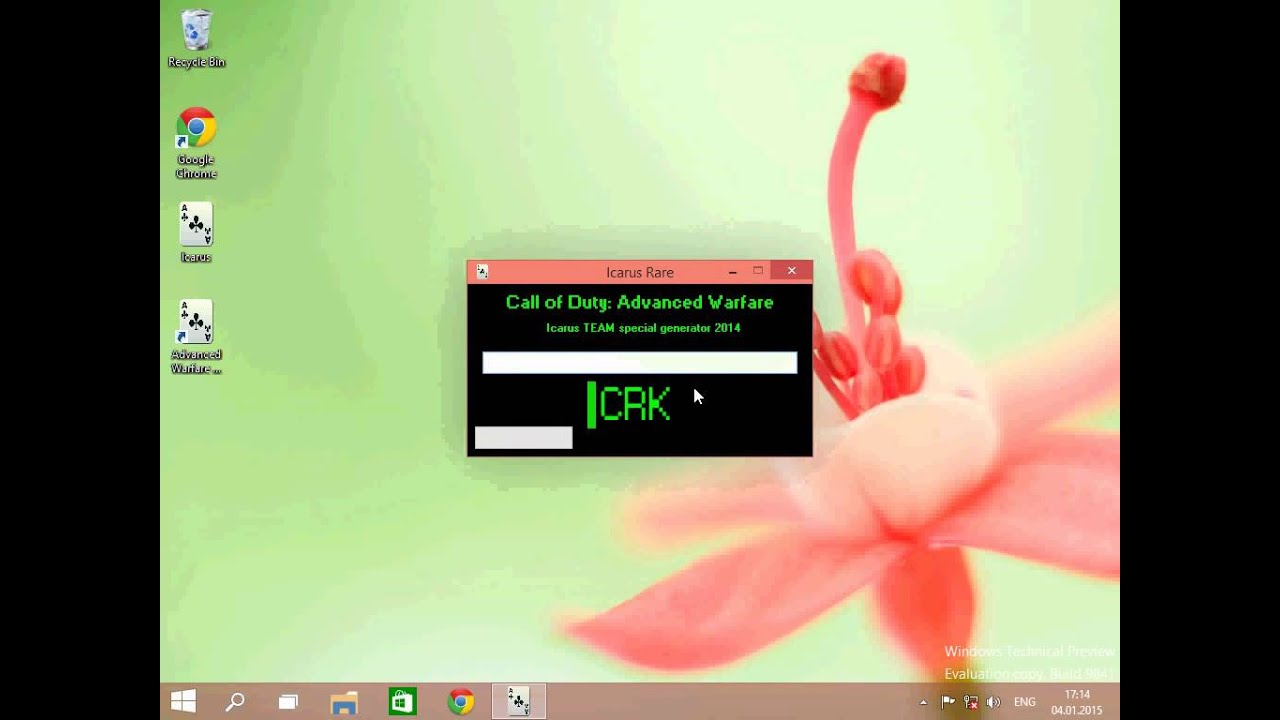Open the network tray icon
The image size is (1280, 720).
click(x=970, y=702)
